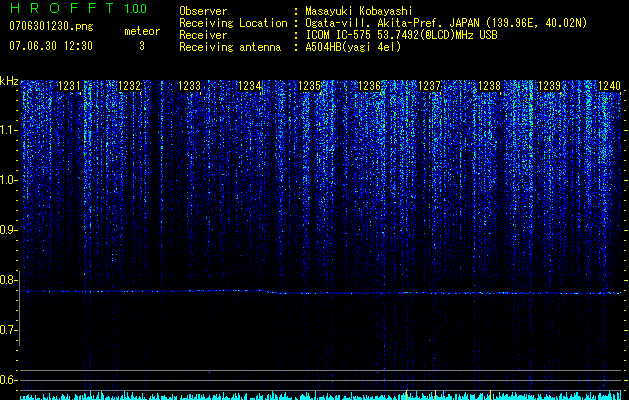629x400 pixels.
Task: Select the version number 1.0.0
Action: coord(136,8)
